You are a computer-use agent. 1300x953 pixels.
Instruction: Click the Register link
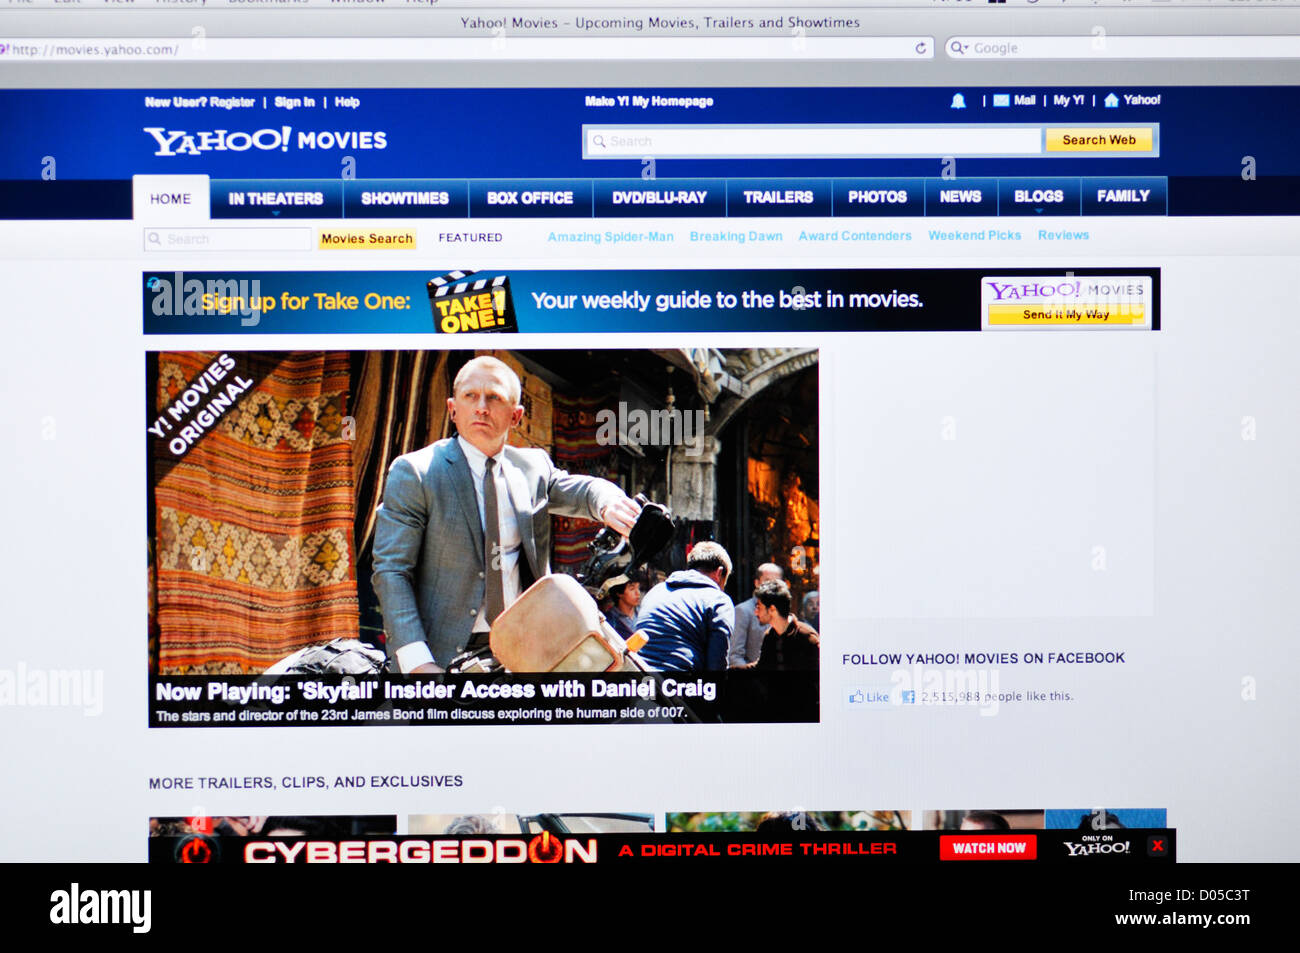(232, 102)
